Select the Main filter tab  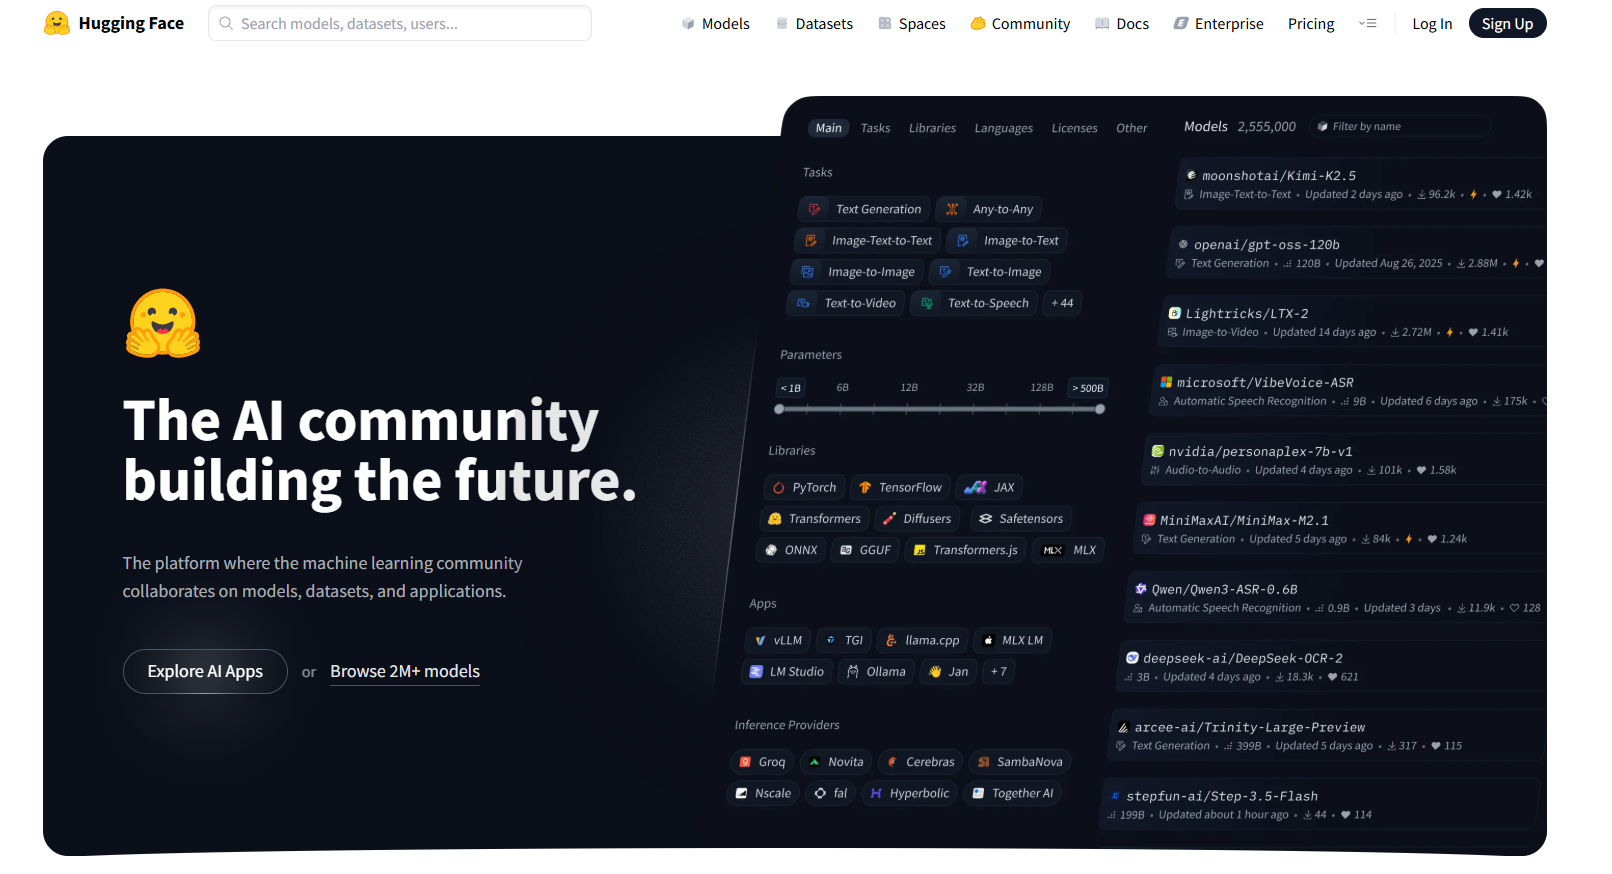[829, 128]
